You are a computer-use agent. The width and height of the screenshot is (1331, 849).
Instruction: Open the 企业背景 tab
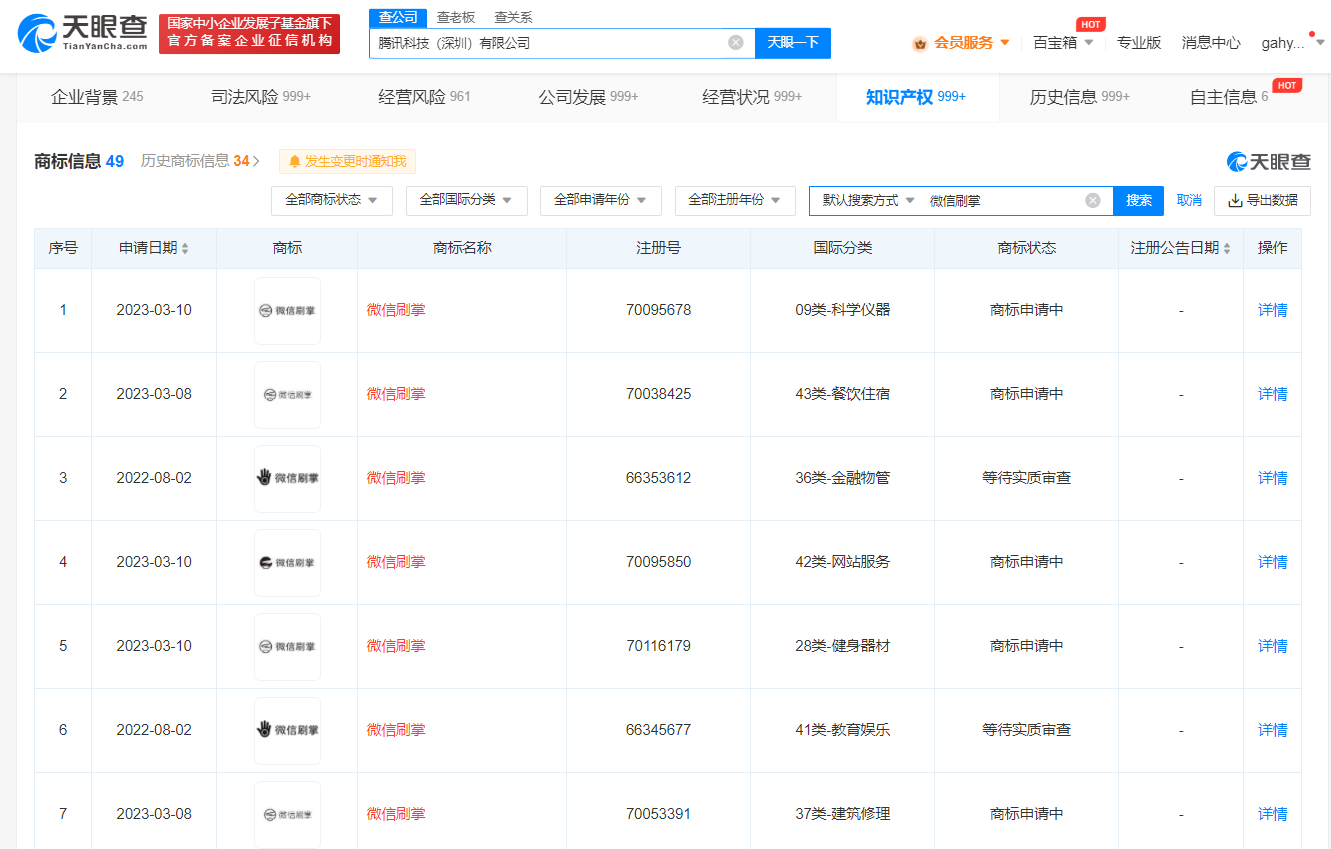click(x=97, y=97)
